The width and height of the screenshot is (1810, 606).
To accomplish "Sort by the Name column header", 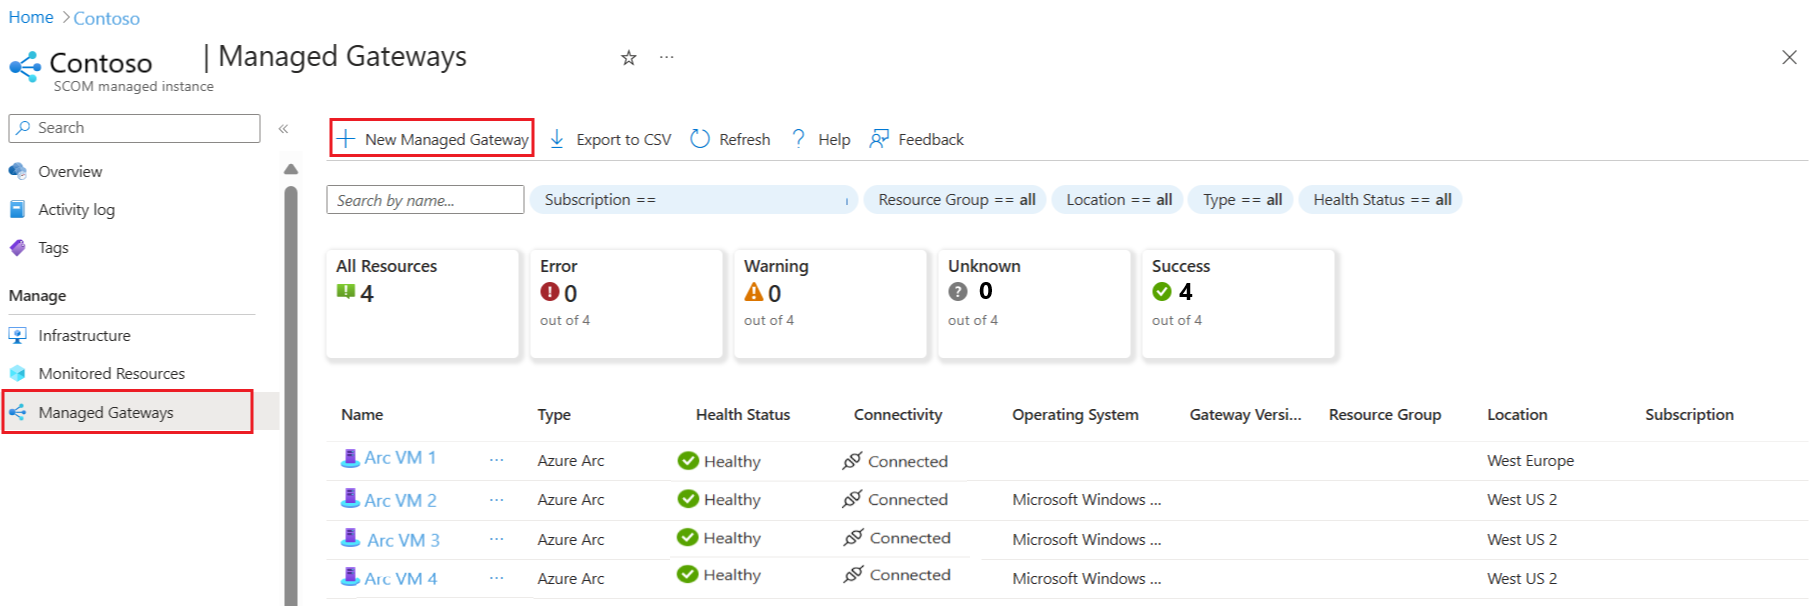I will click(x=362, y=414).
